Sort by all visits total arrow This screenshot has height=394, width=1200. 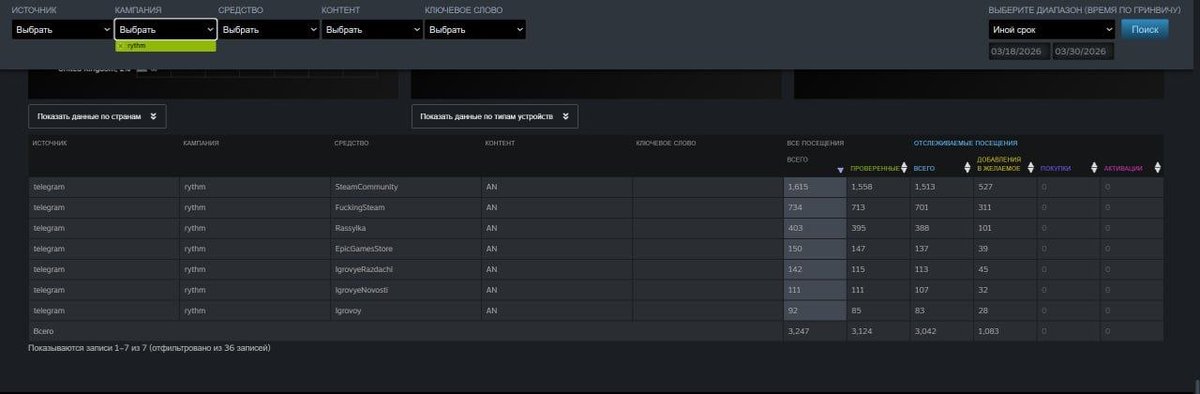click(x=840, y=169)
